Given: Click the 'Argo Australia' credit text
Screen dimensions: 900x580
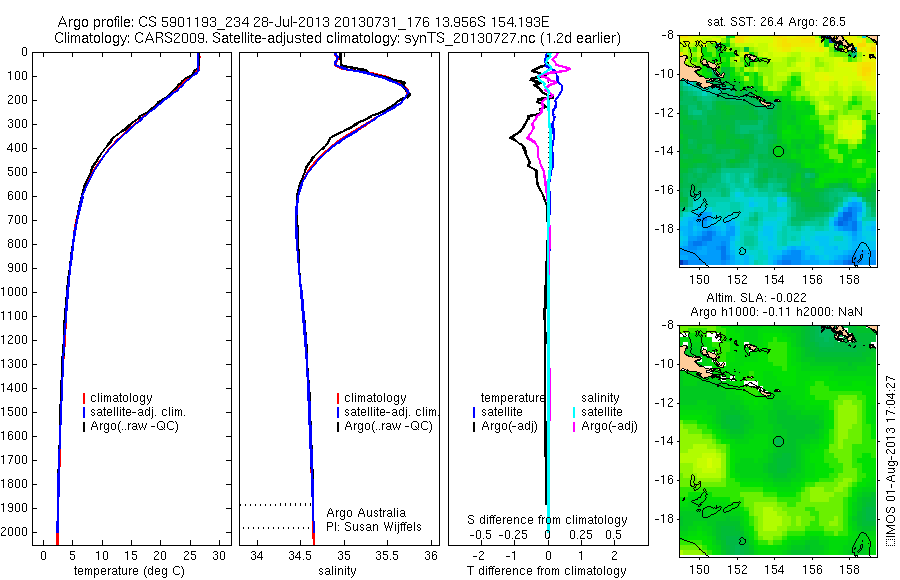Looking at the screenshot, I should click(x=366, y=513).
